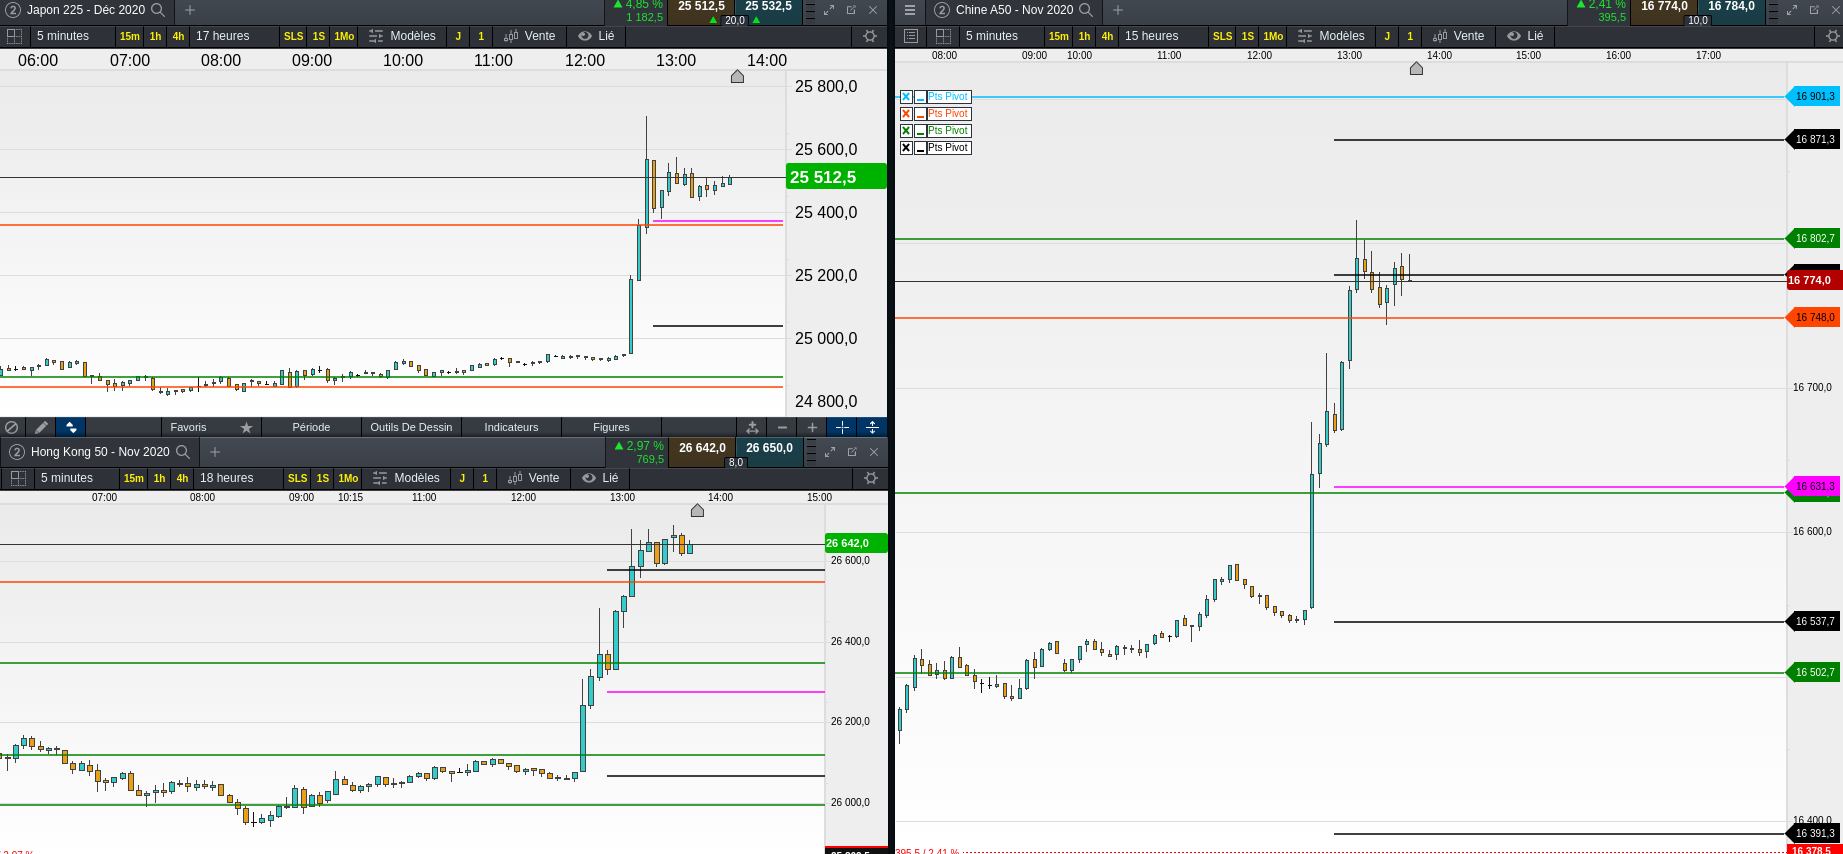Viewport: 1843px width, 854px height.
Task: Select the 4h timeframe on Chine A50
Action: [1107, 36]
